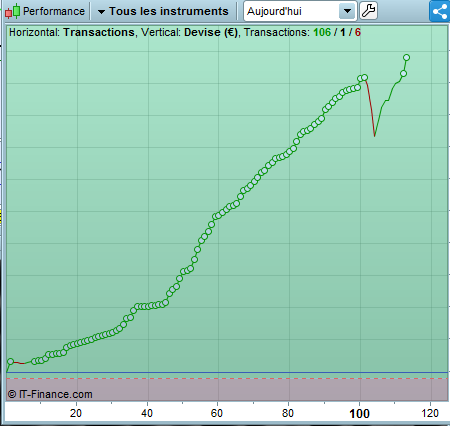Click axis label 20
The width and height of the screenshot is (450, 426).
[x=76, y=413]
